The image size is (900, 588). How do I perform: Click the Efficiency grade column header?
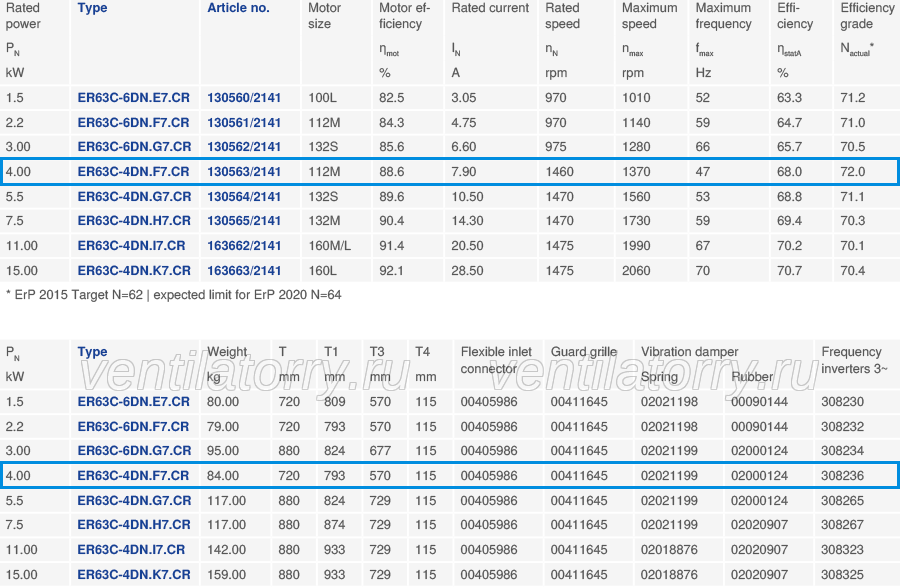[x=867, y=16]
